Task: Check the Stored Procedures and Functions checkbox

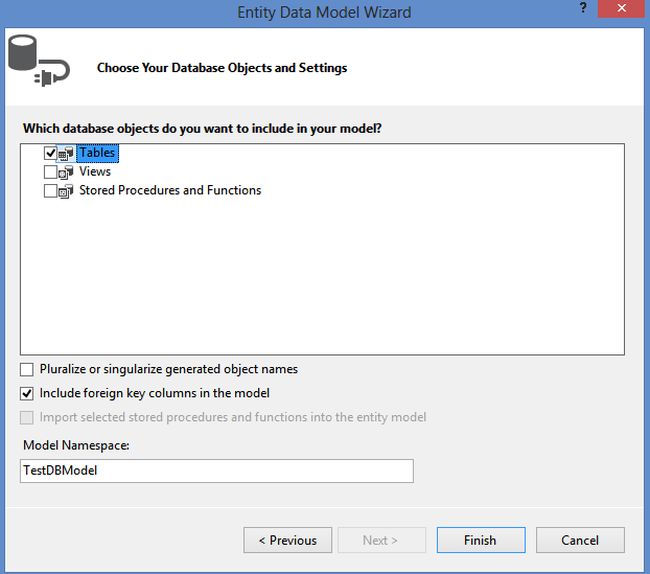Action: click(x=50, y=191)
